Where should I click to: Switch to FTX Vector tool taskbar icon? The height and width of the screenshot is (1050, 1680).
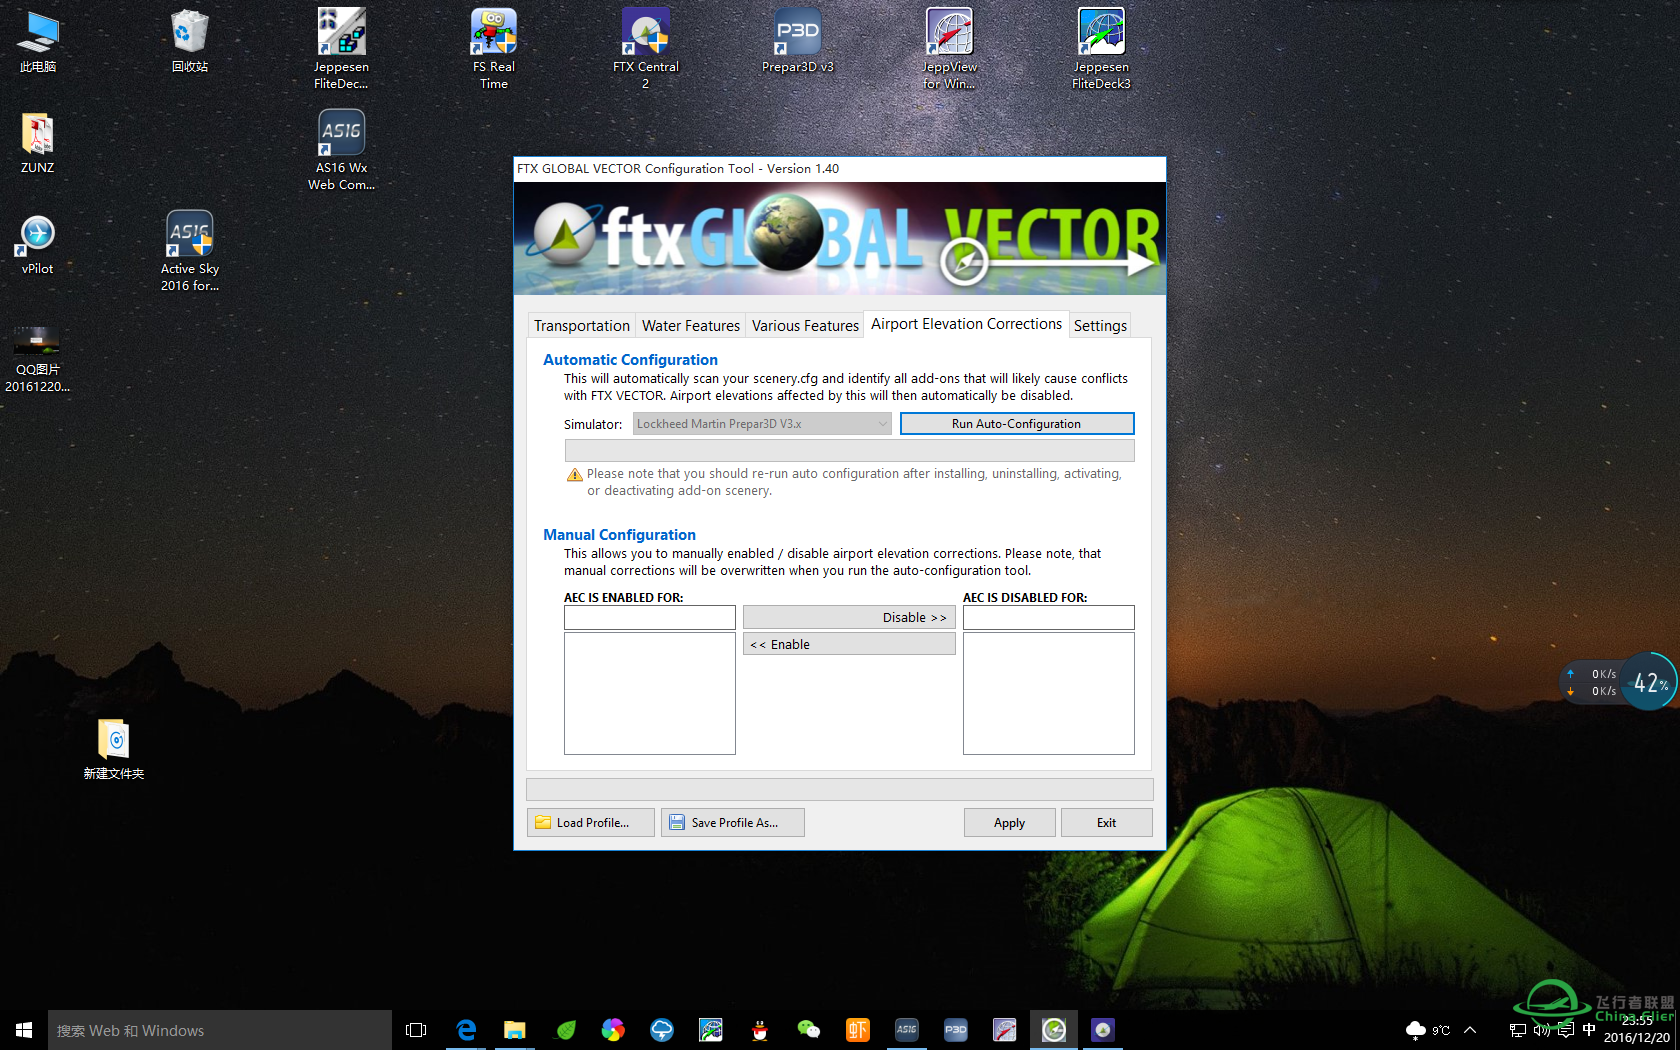click(1054, 1030)
